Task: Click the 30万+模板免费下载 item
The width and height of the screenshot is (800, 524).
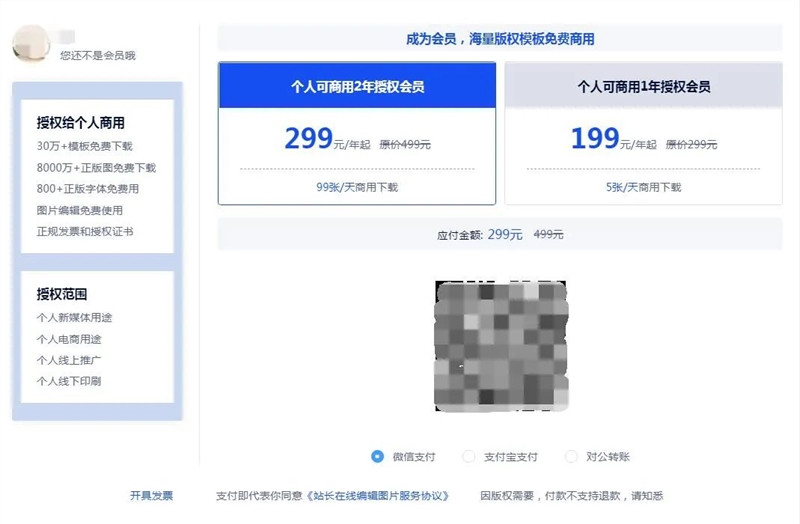Action: click(84, 146)
